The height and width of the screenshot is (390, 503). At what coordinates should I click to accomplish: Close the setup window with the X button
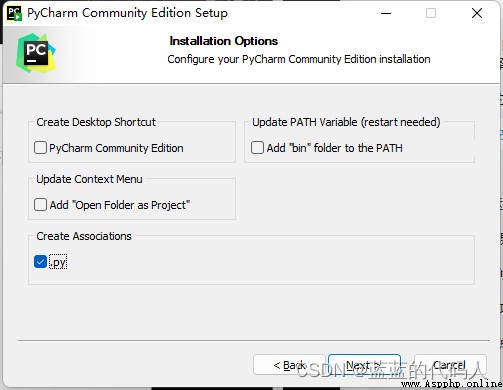(x=477, y=13)
